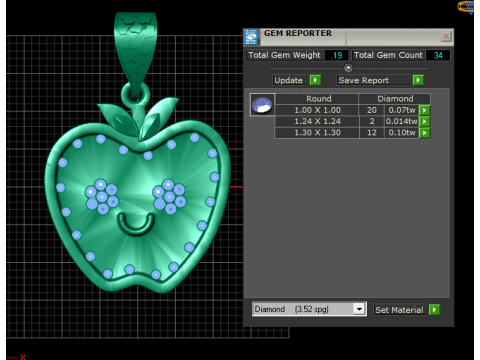This screenshot has height=360, width=480.
Task: Collapse panel using the small round up-arrow
Action: click(x=348, y=68)
